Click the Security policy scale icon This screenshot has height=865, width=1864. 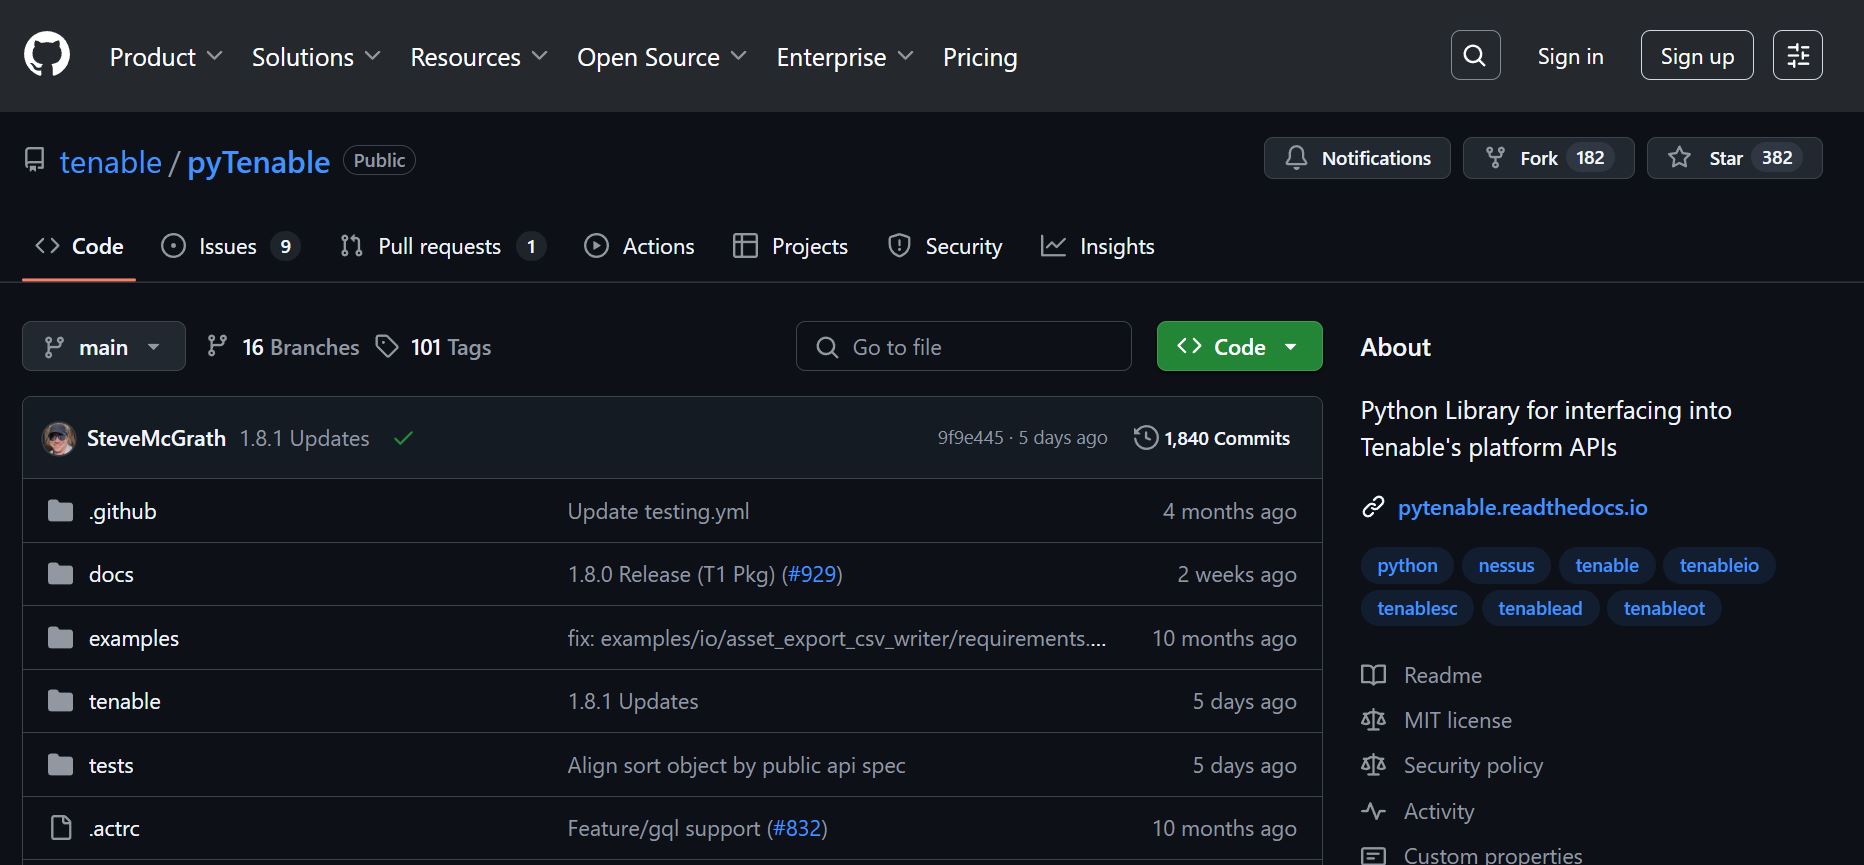point(1374,765)
